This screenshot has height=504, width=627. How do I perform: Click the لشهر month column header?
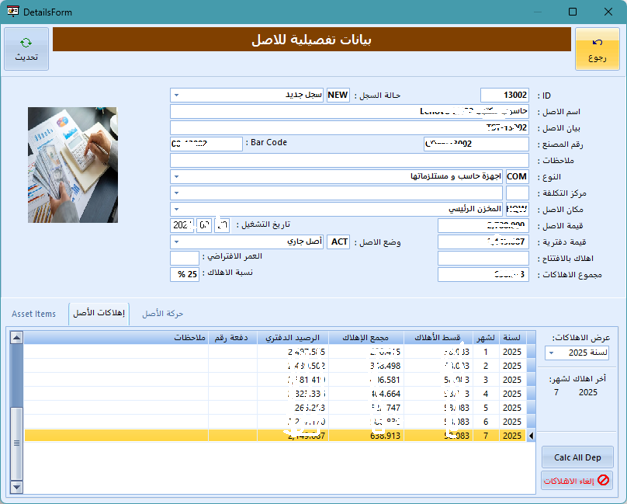click(486, 338)
